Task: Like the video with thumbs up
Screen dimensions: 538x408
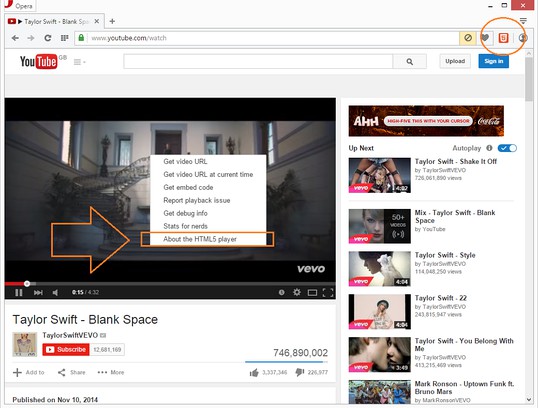Action: (254, 372)
